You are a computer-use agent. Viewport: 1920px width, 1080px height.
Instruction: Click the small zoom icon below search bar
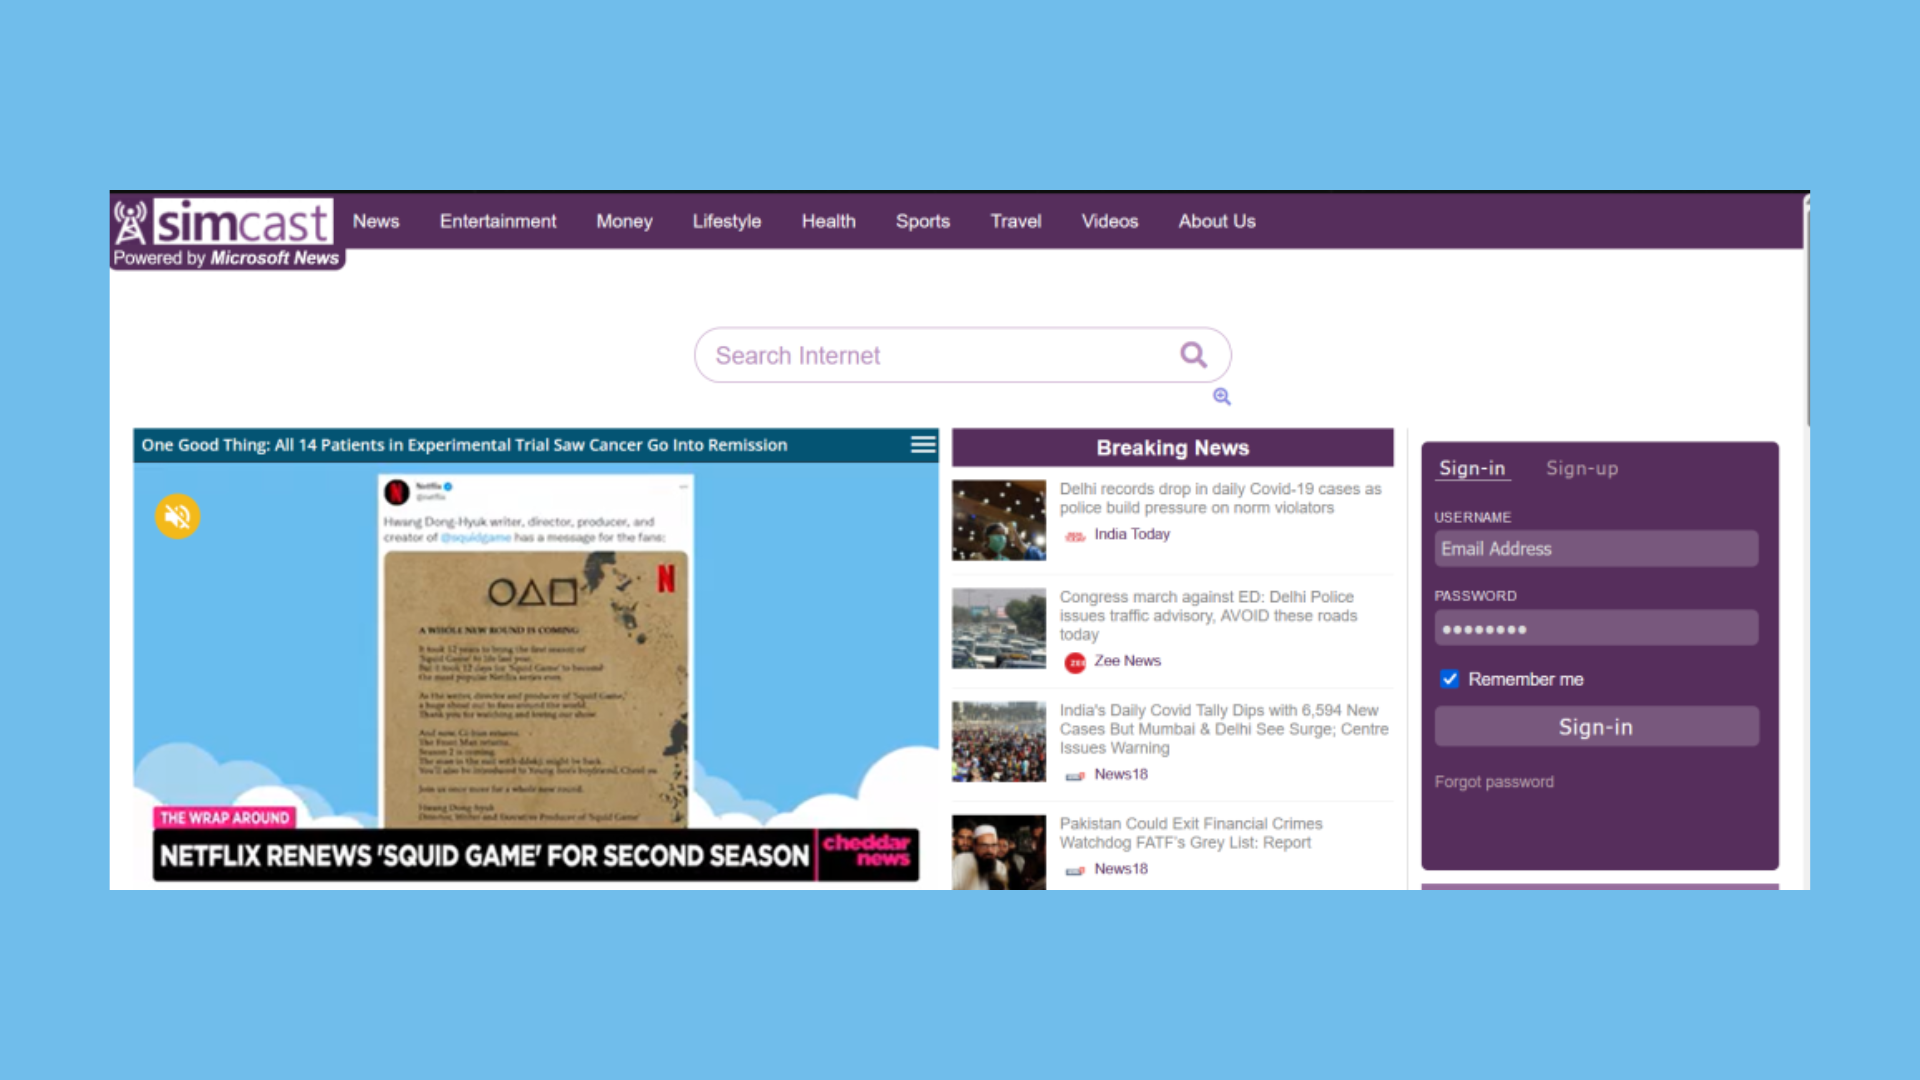point(1221,397)
